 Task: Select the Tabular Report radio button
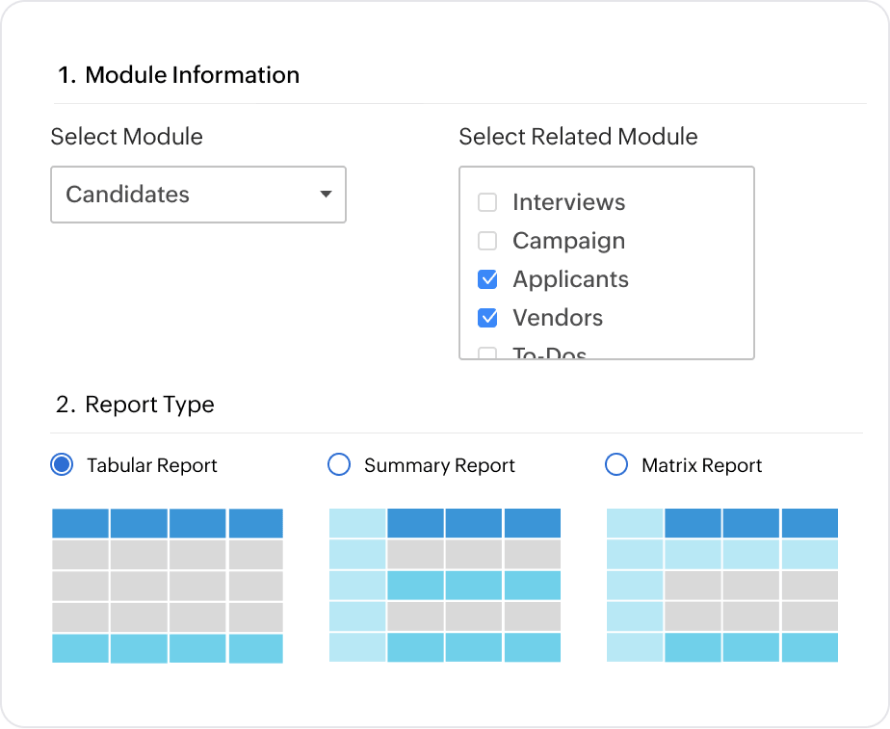(x=62, y=465)
